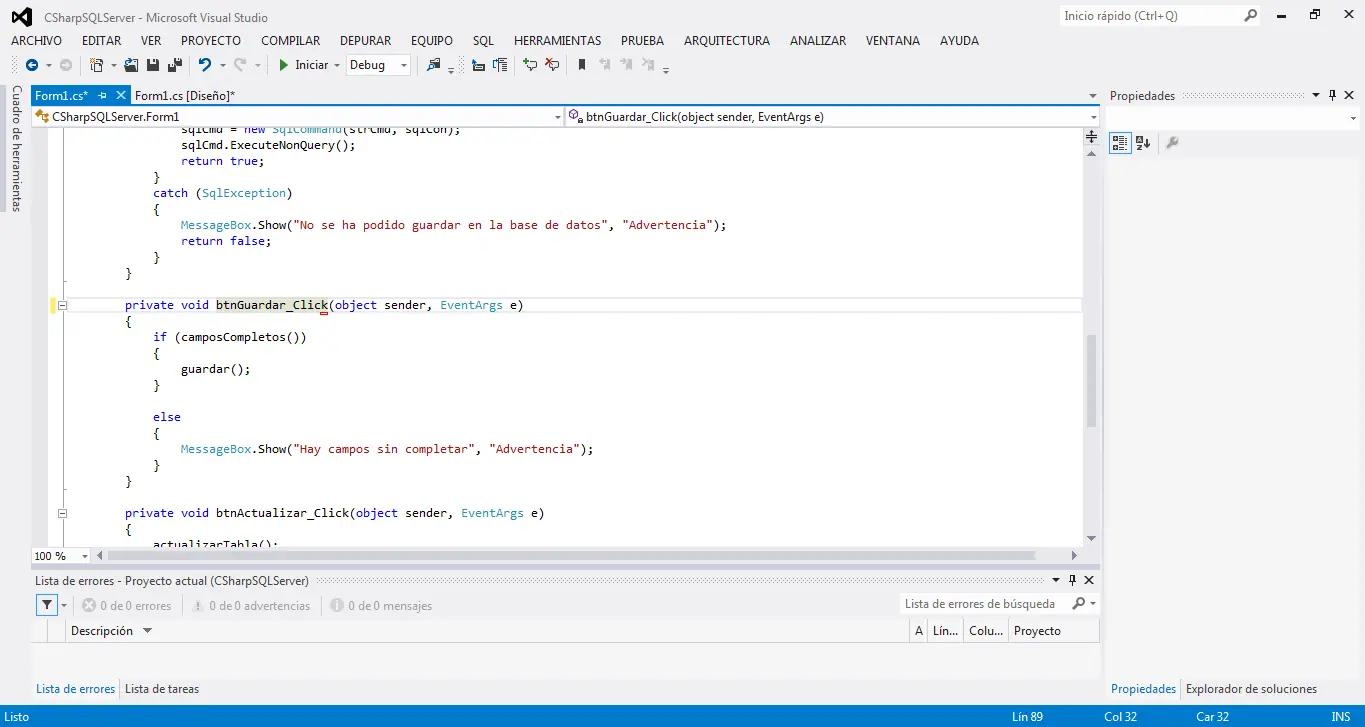Comment out the selected lines icon
Image resolution: width=1365 pixels, height=727 pixels.
point(530,65)
